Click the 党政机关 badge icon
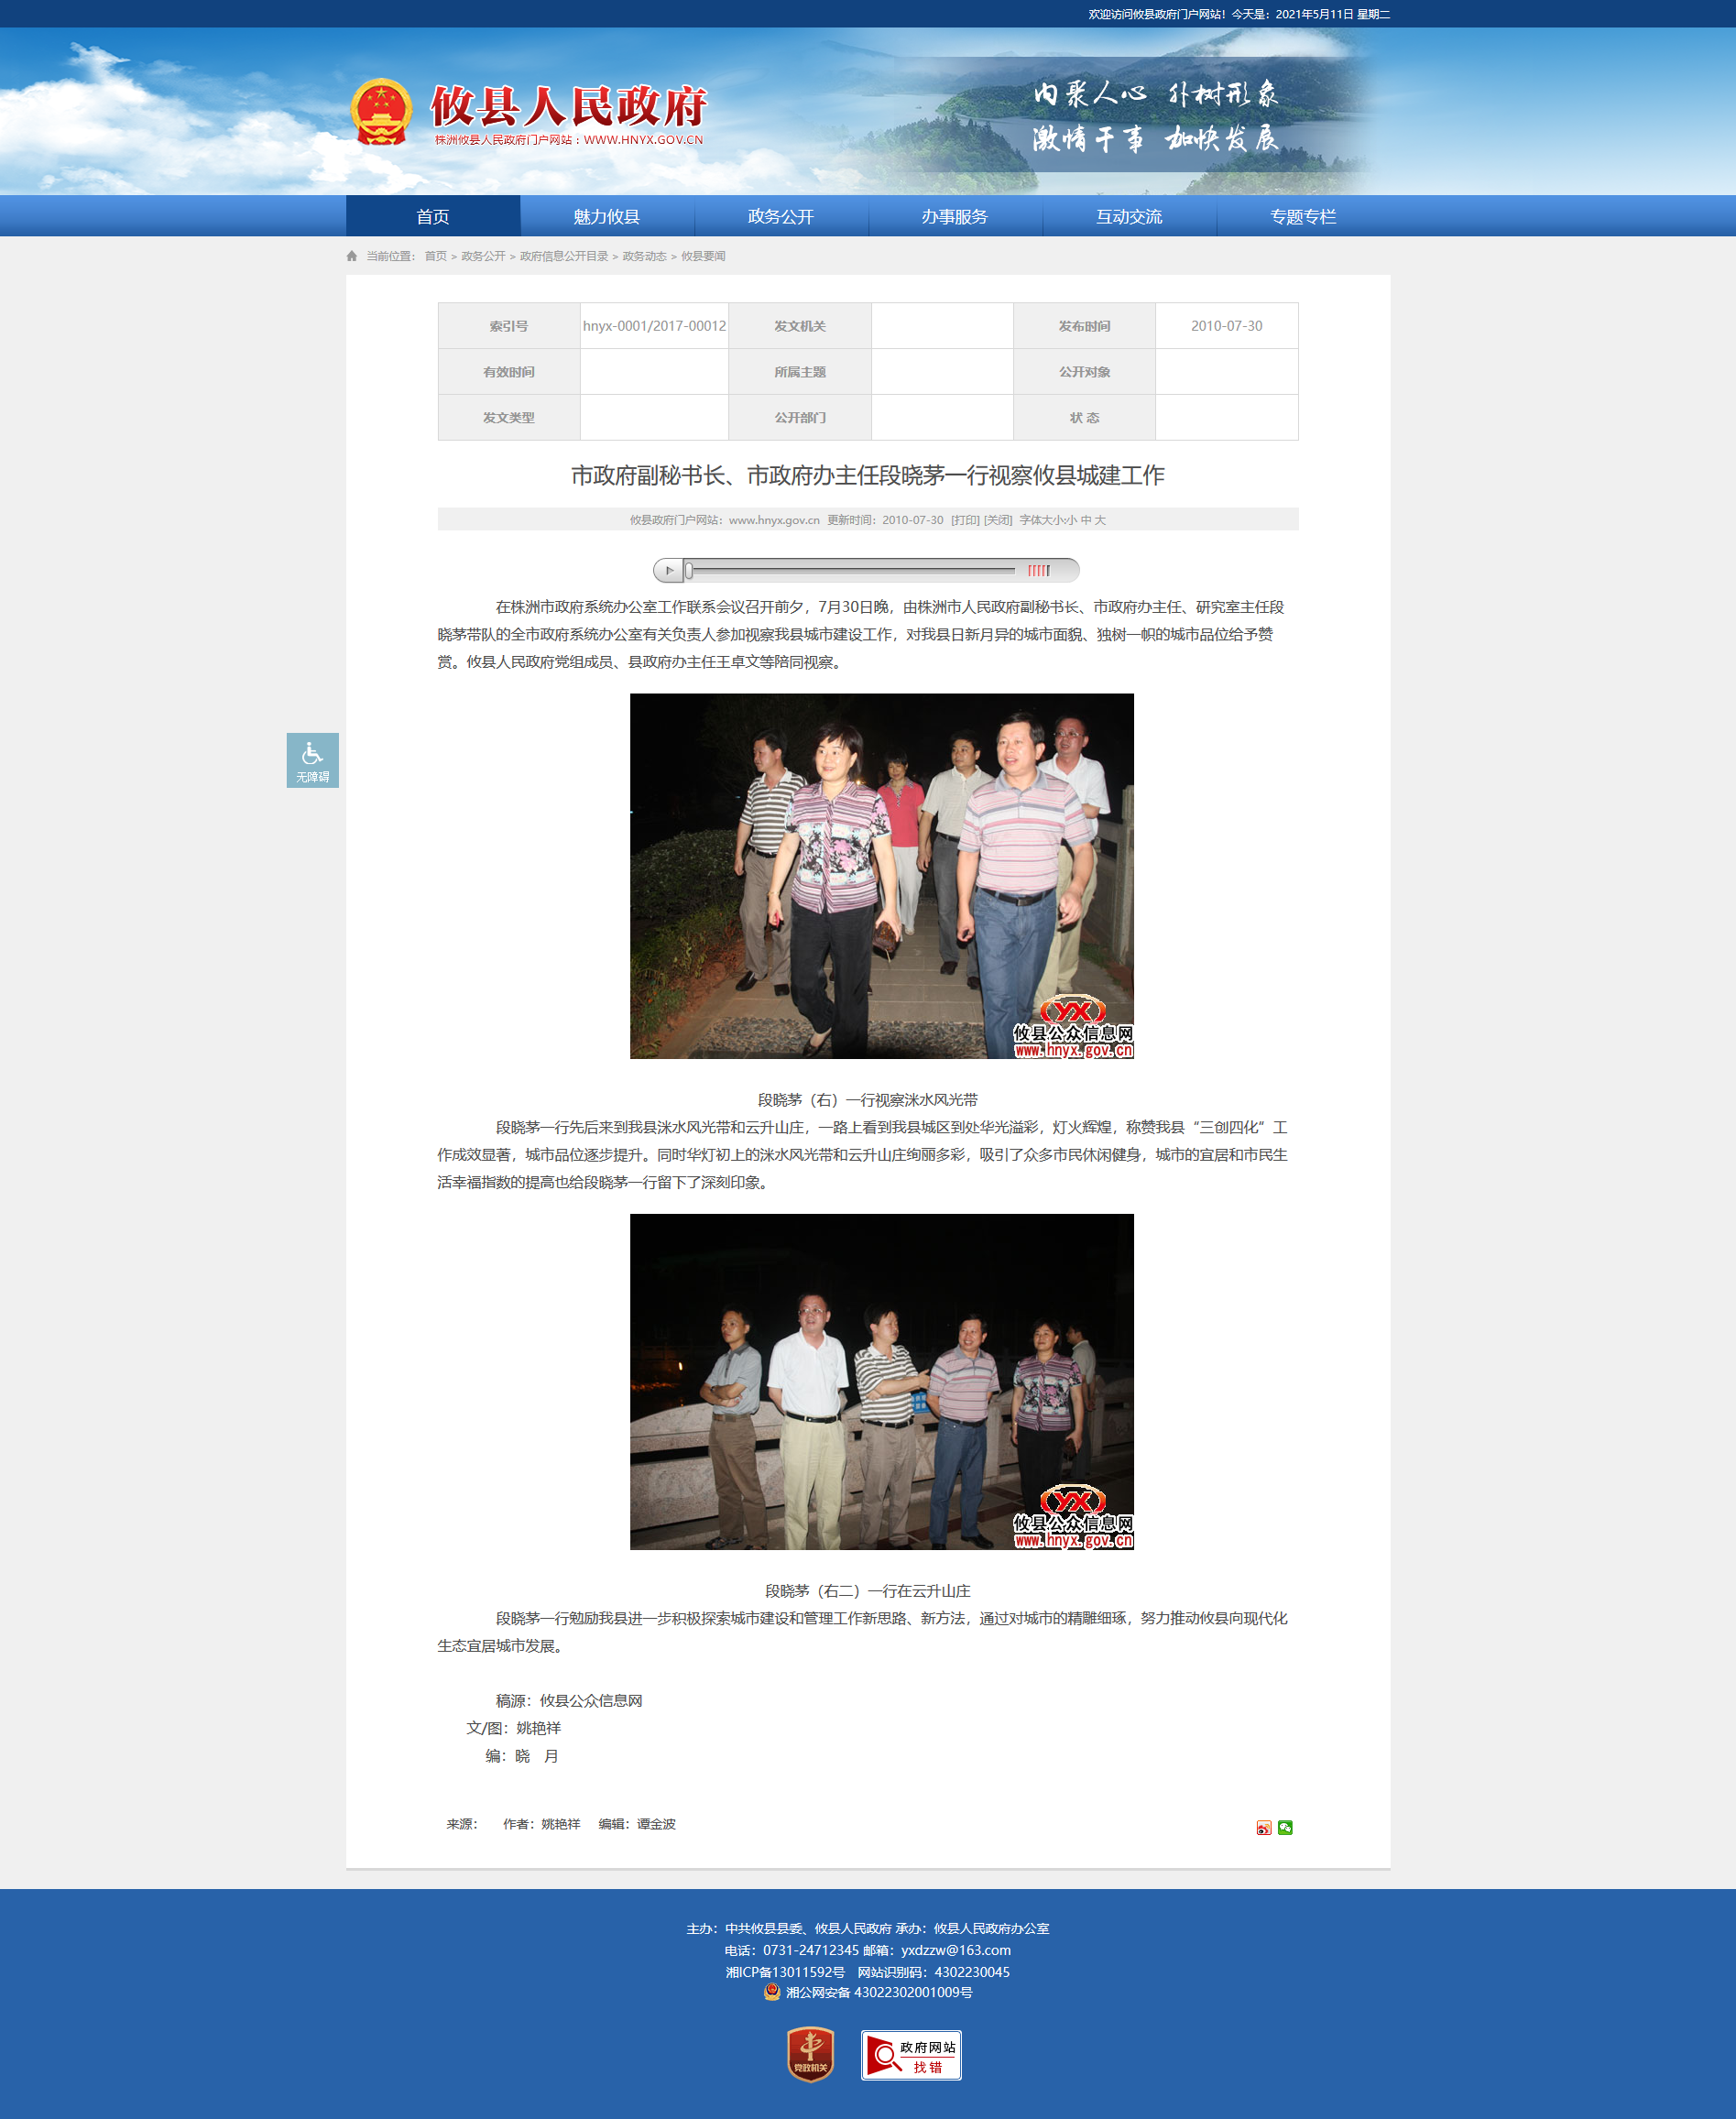Image resolution: width=1736 pixels, height=2119 pixels. point(810,2054)
